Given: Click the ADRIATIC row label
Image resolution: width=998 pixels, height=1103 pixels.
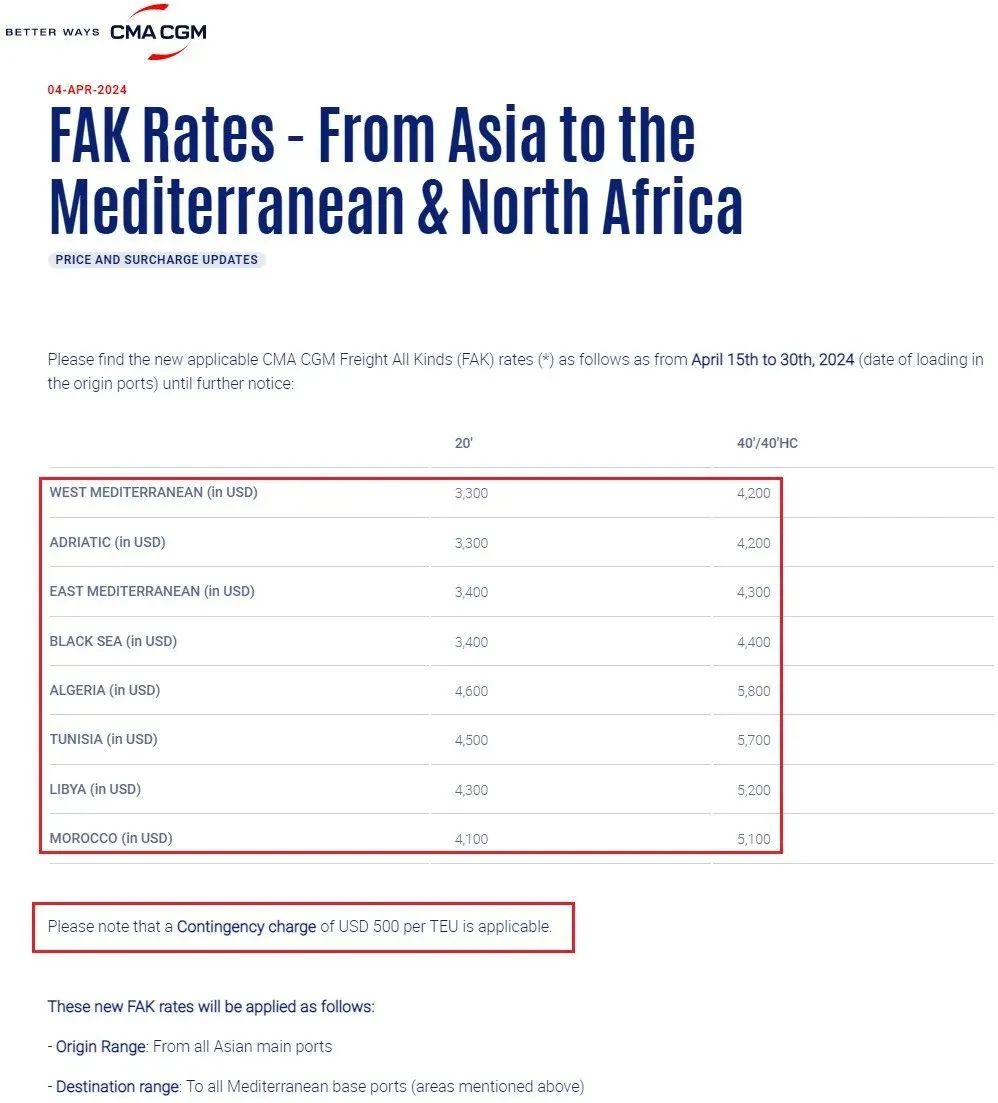Looking at the screenshot, I should coord(107,542).
